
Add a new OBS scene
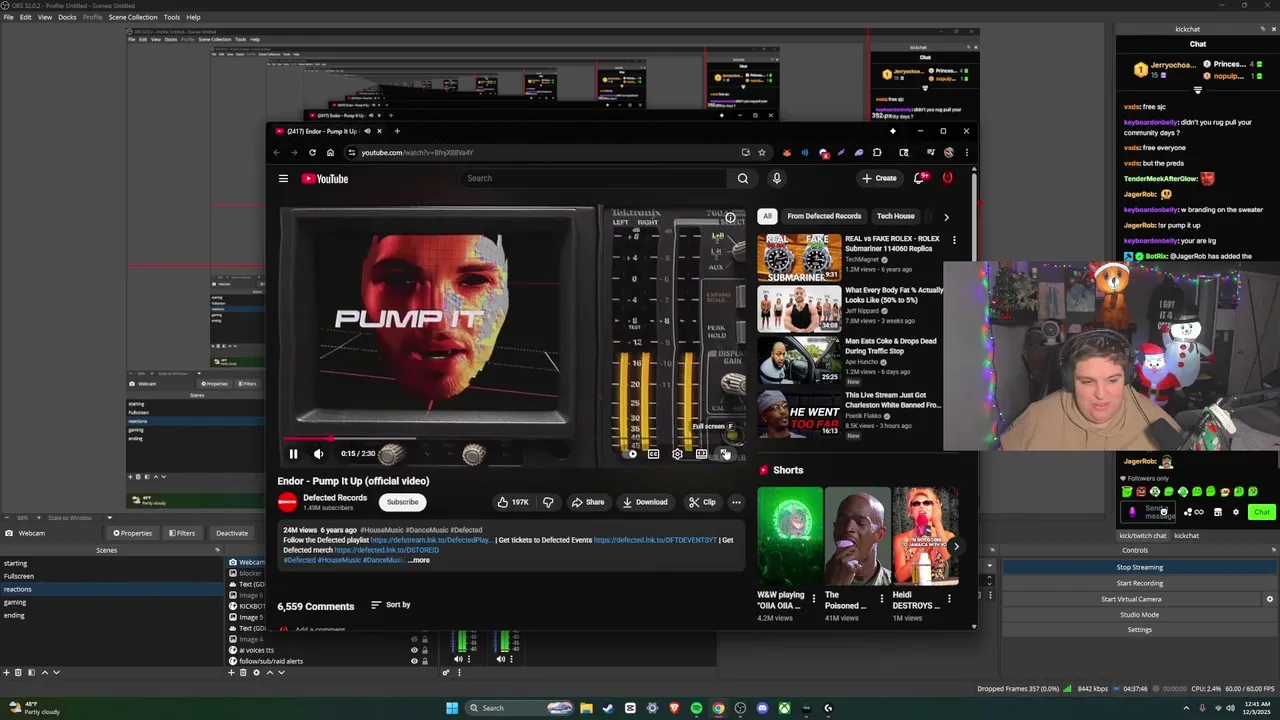[5, 672]
